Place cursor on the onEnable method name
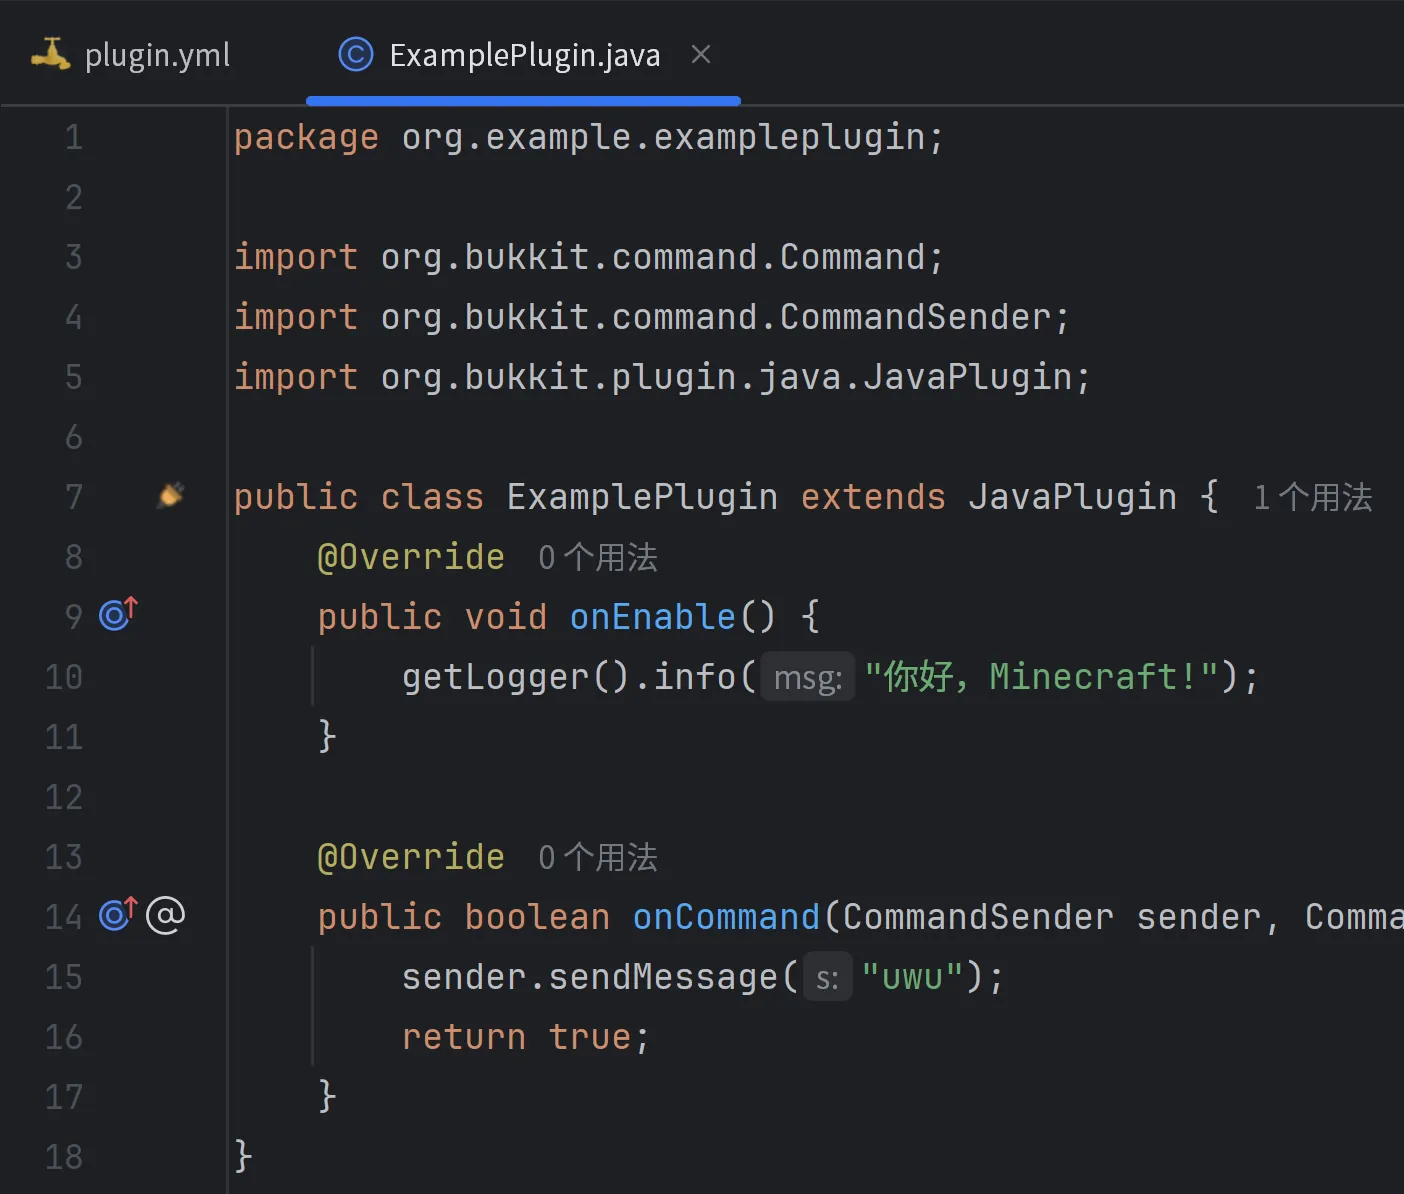This screenshot has height=1194, width=1404. tap(653, 617)
